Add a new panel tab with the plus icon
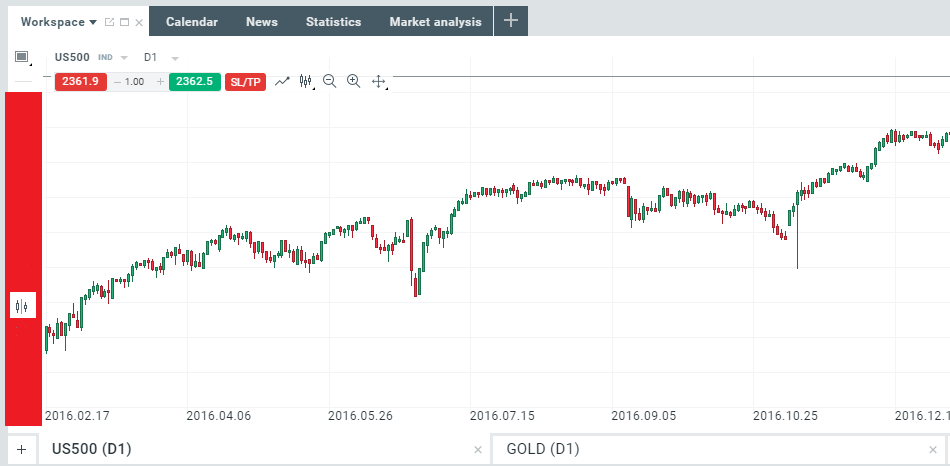Viewport: 950px width, 466px height. [510, 21]
